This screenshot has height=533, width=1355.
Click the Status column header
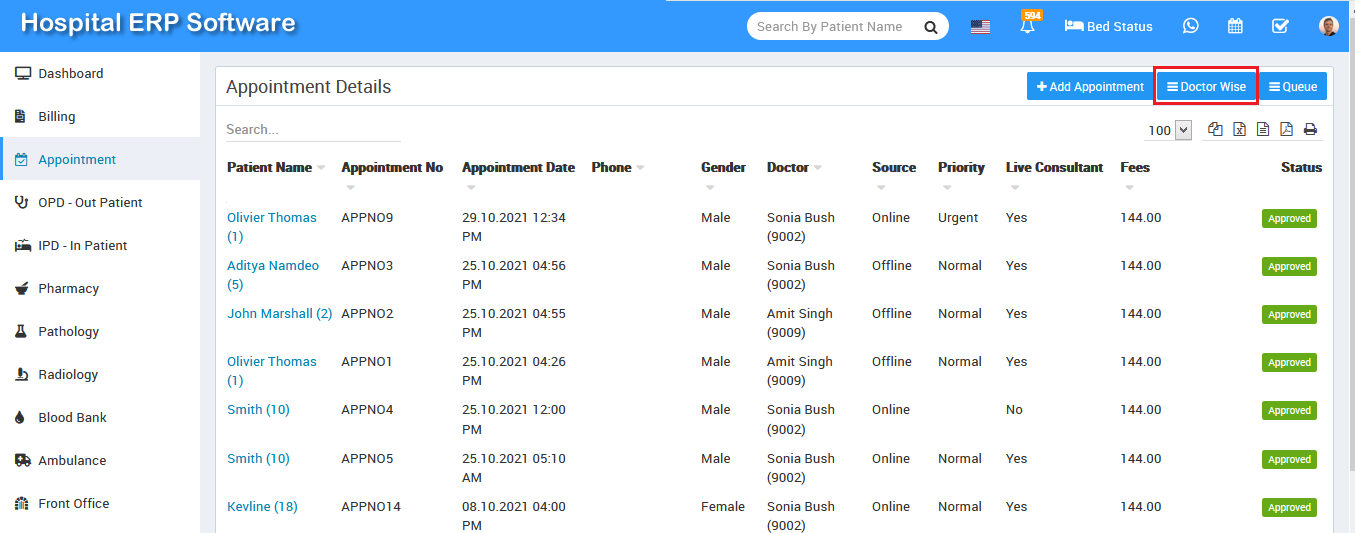point(1301,167)
